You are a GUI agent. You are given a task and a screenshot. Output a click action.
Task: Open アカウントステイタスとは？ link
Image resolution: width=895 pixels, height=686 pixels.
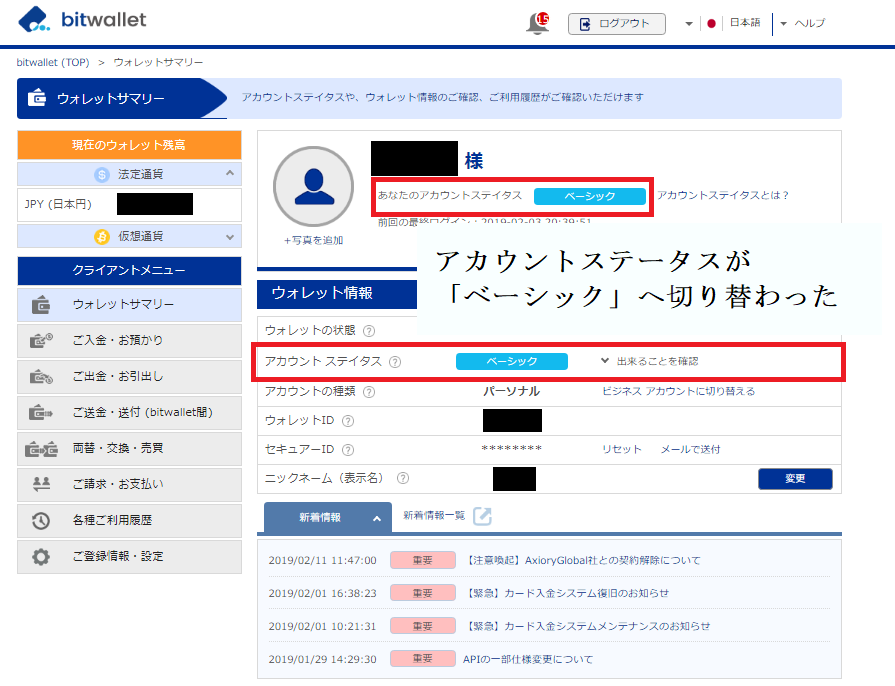(x=723, y=195)
